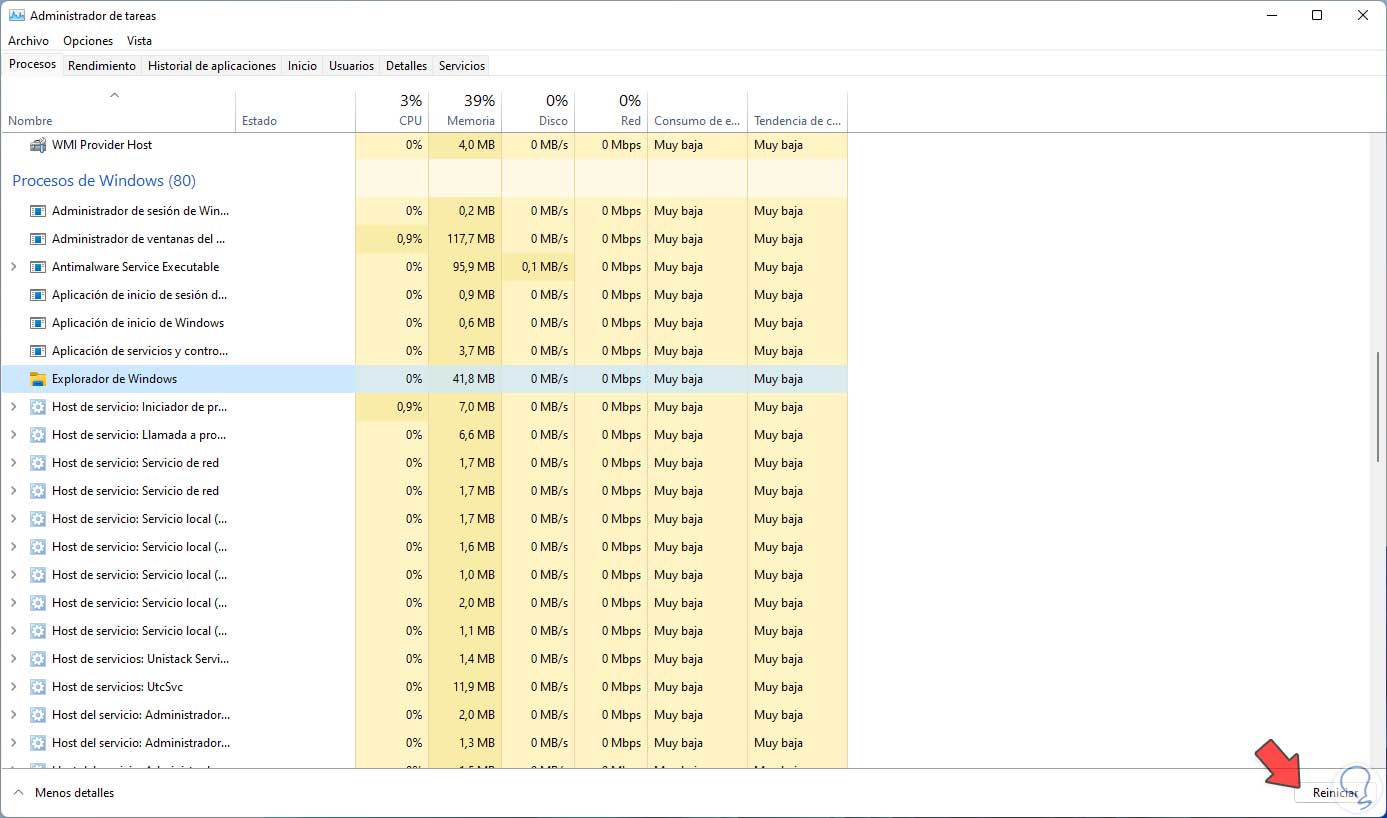
Task: Sort processes by Memoria column
Action: coord(465,111)
